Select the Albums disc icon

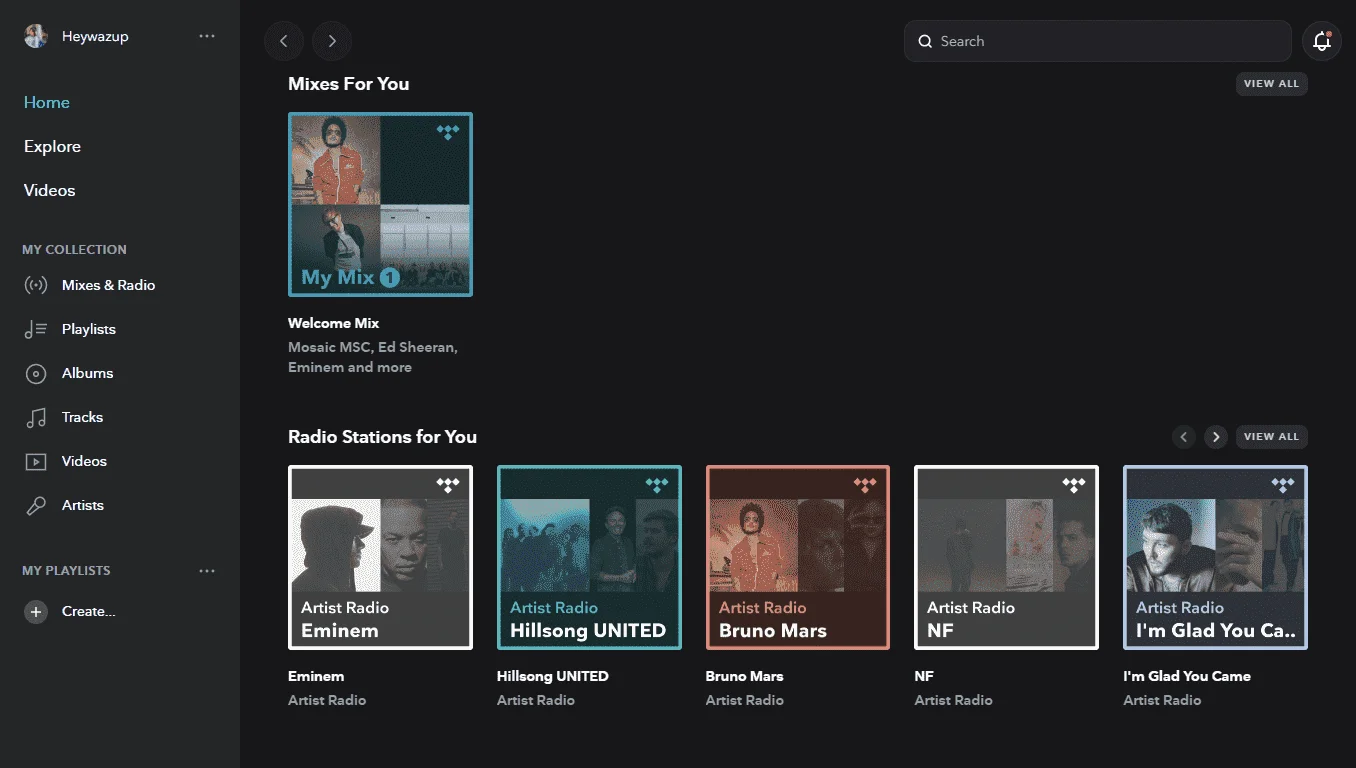36,374
